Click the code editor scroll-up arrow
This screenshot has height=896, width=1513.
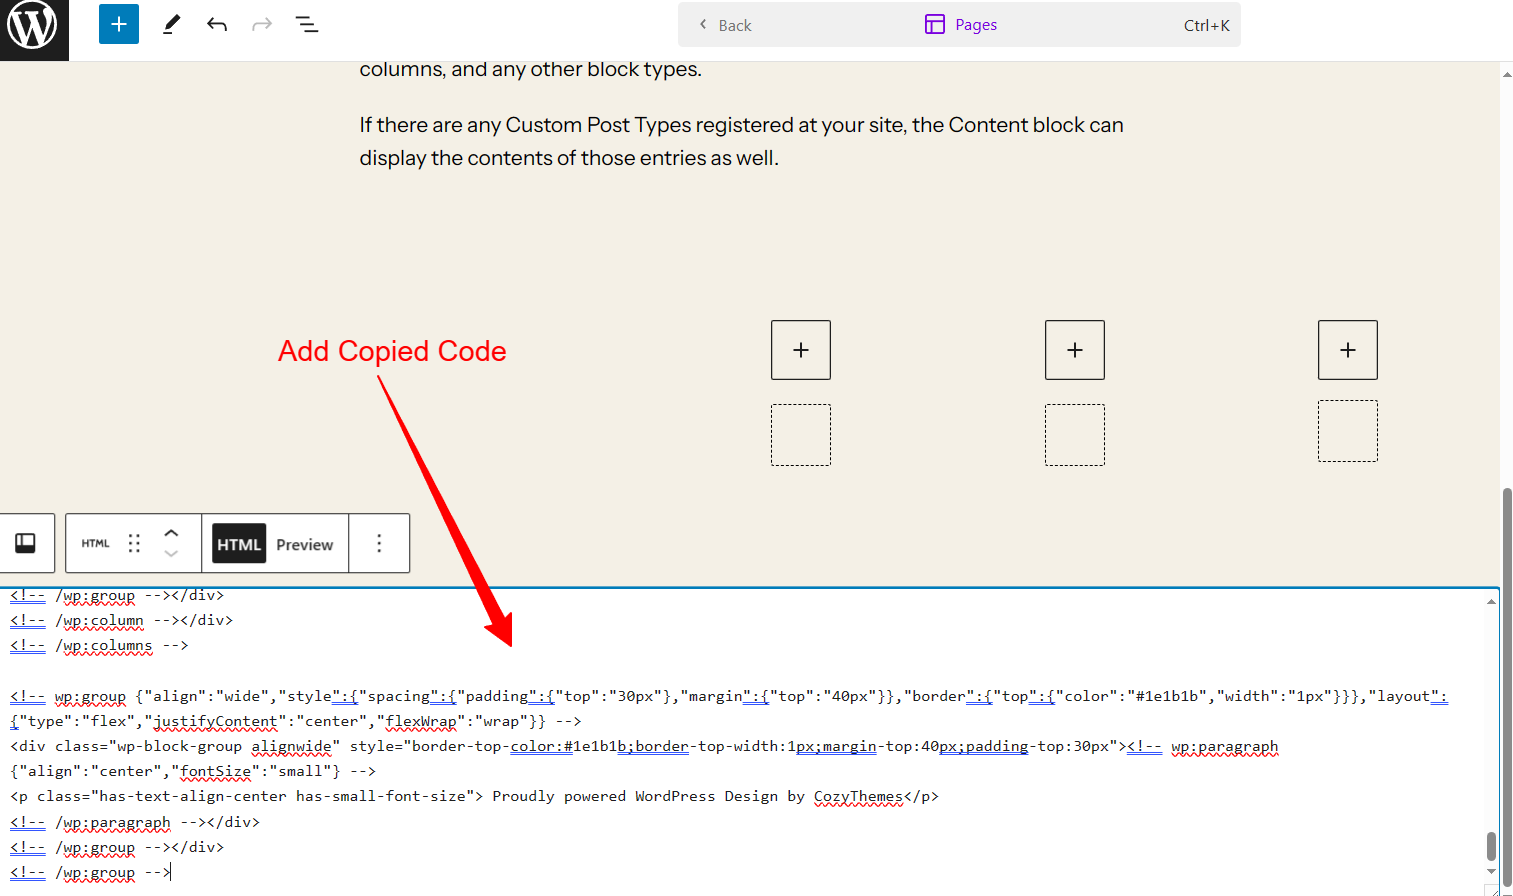pos(1491,601)
